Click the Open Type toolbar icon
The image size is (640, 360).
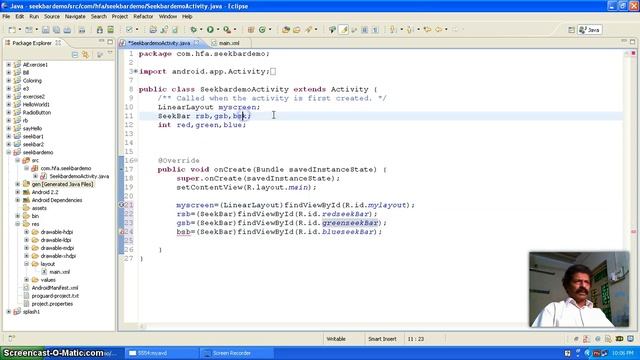tap(286, 30)
